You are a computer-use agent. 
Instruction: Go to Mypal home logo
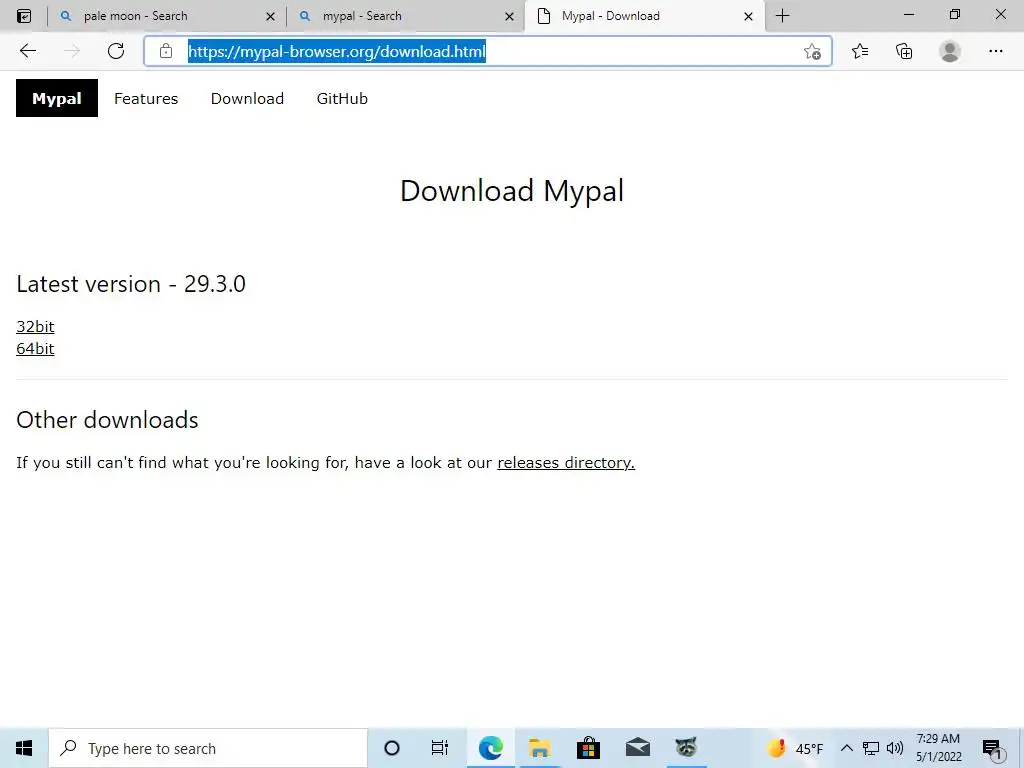pos(57,98)
